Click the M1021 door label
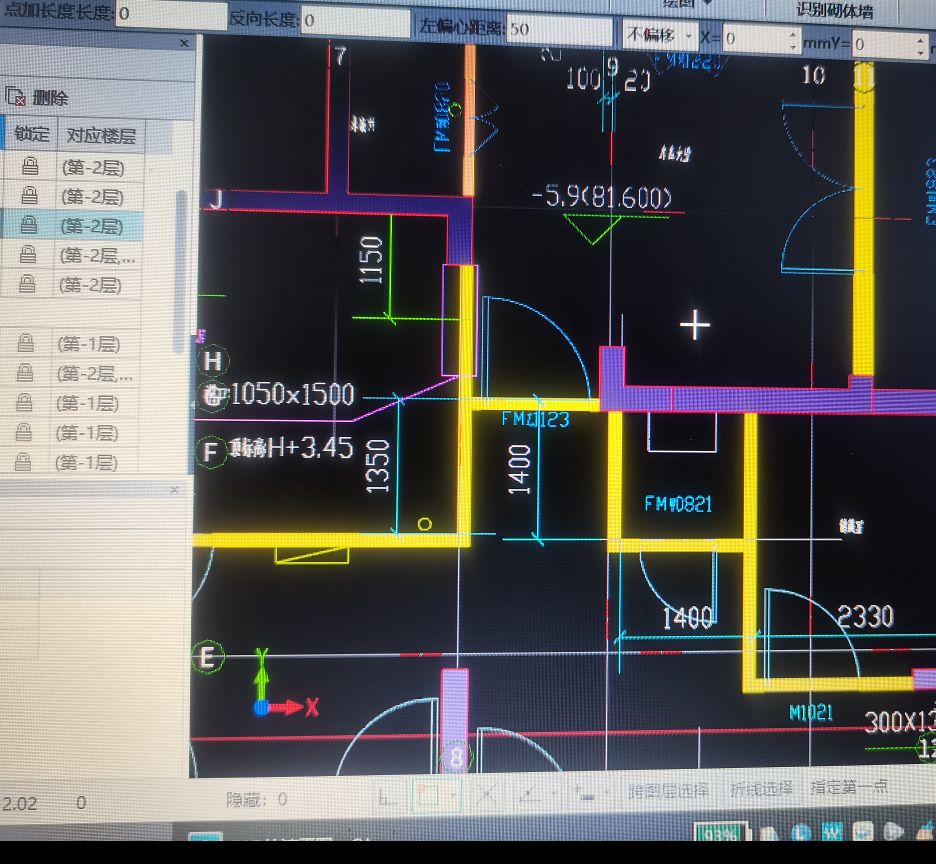This screenshot has height=864, width=936. (x=811, y=712)
